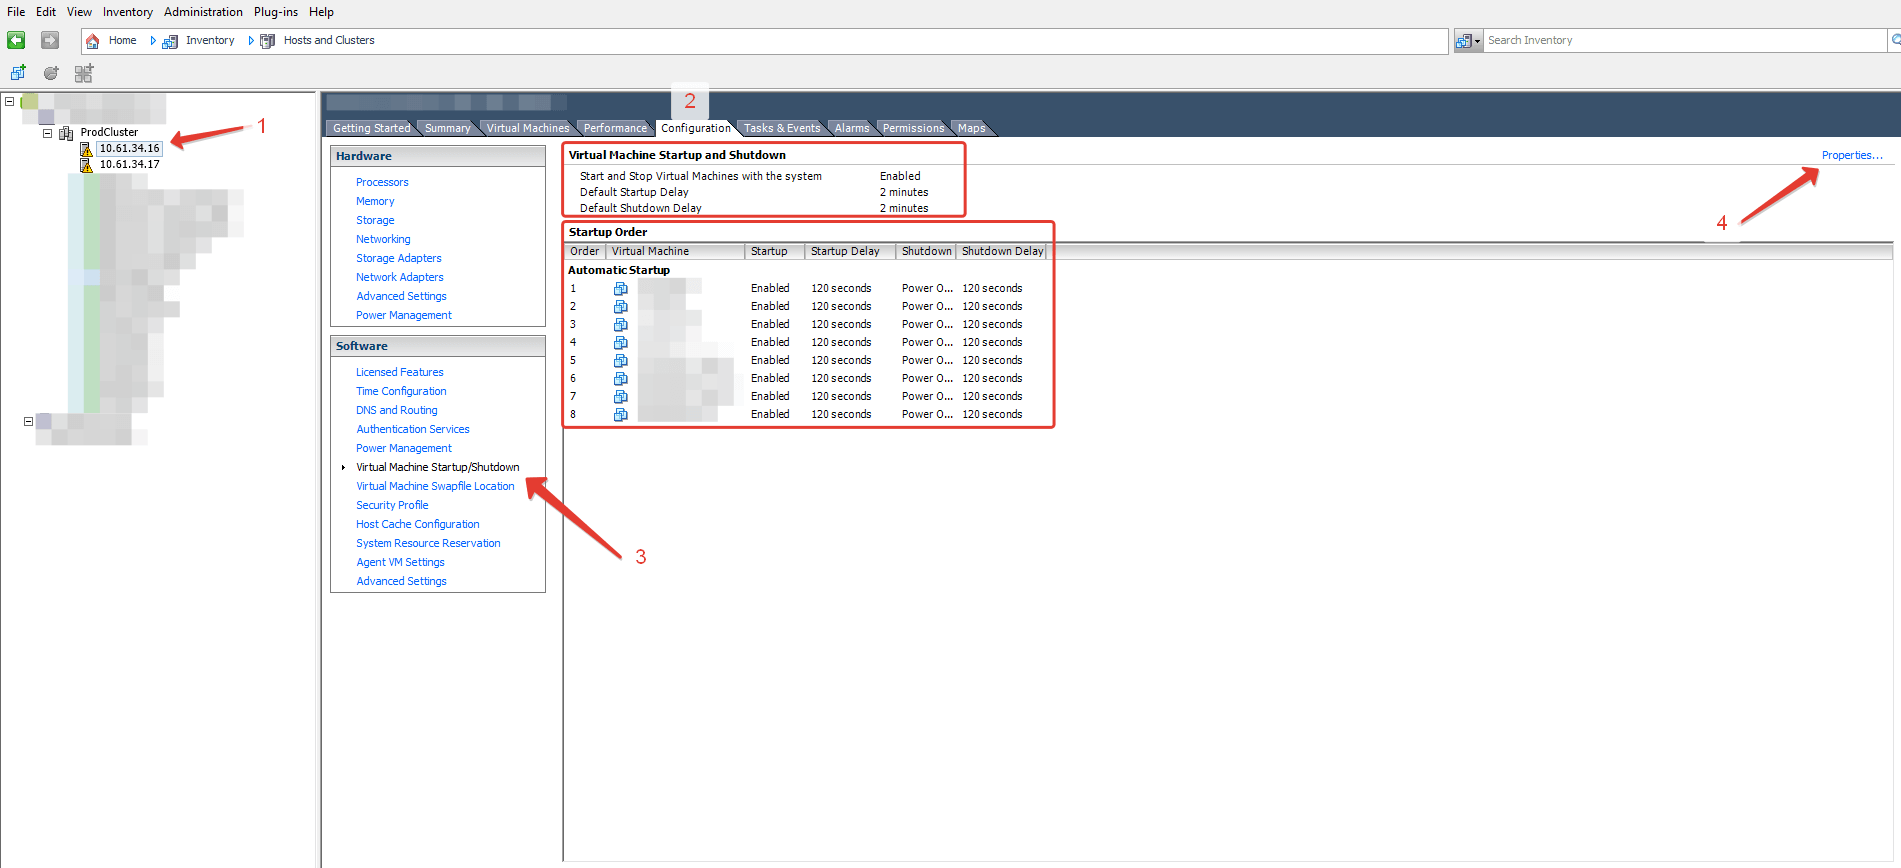Select the VM icon in startup row 1
The height and width of the screenshot is (868, 1901).
[620, 289]
